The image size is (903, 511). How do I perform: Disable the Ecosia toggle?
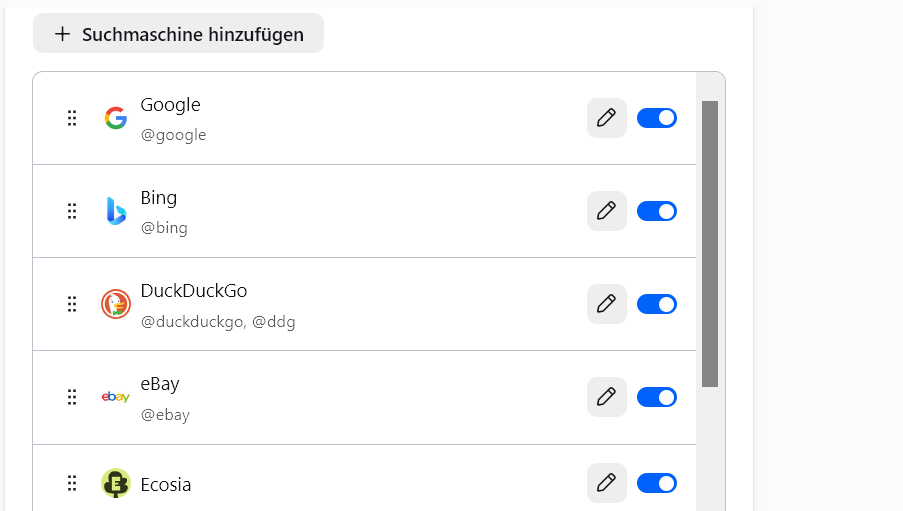tap(657, 483)
